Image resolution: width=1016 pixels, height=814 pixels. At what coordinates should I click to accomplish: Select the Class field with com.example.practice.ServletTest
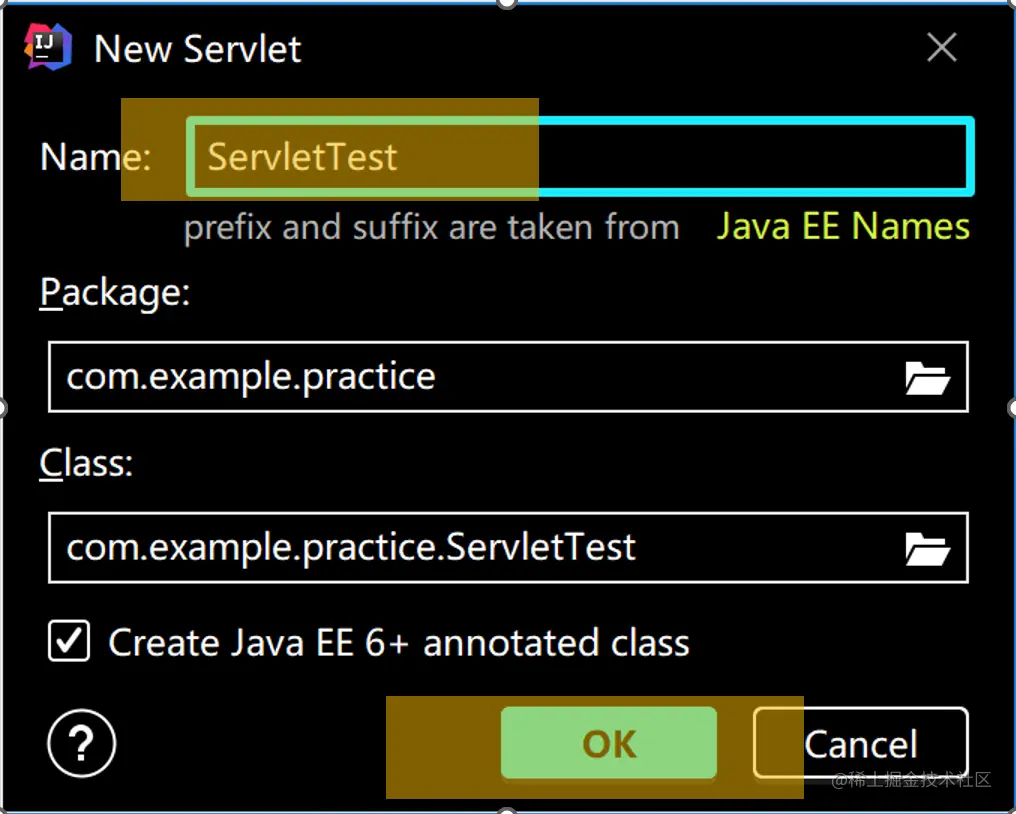470,547
